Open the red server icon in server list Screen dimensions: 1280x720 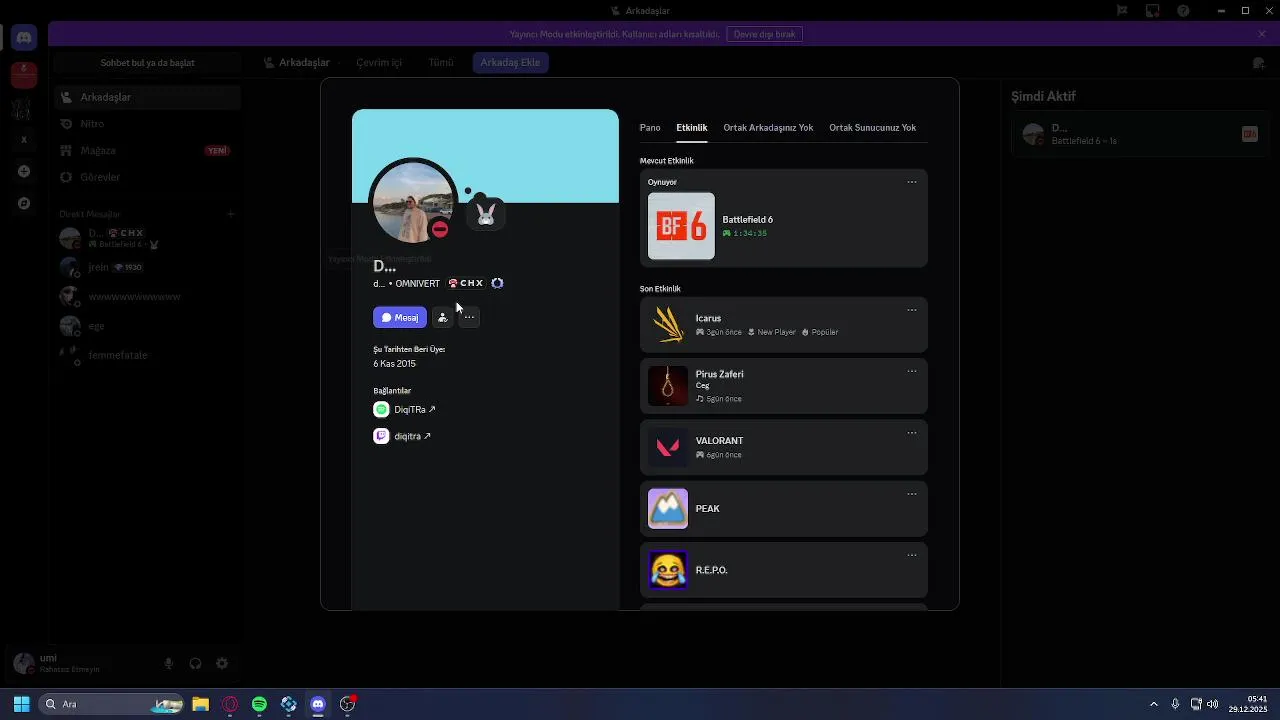24,74
